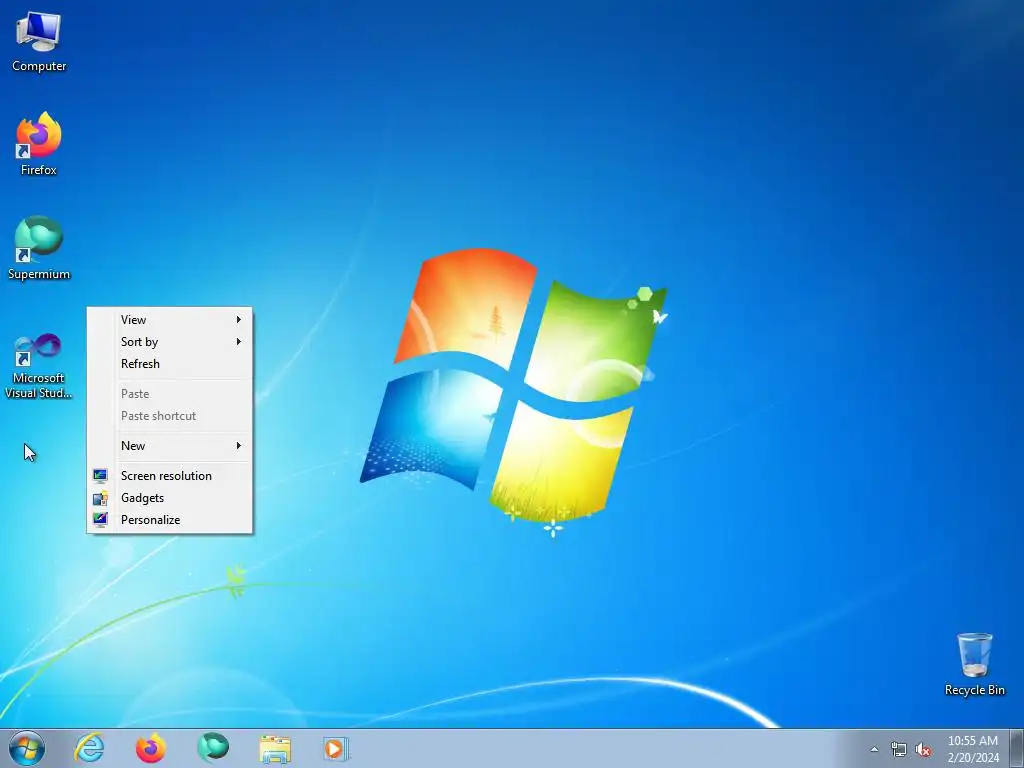This screenshot has height=768, width=1024.
Task: Select the Microsoft Visual Studio desktop shortcut
Action: [x=39, y=366]
